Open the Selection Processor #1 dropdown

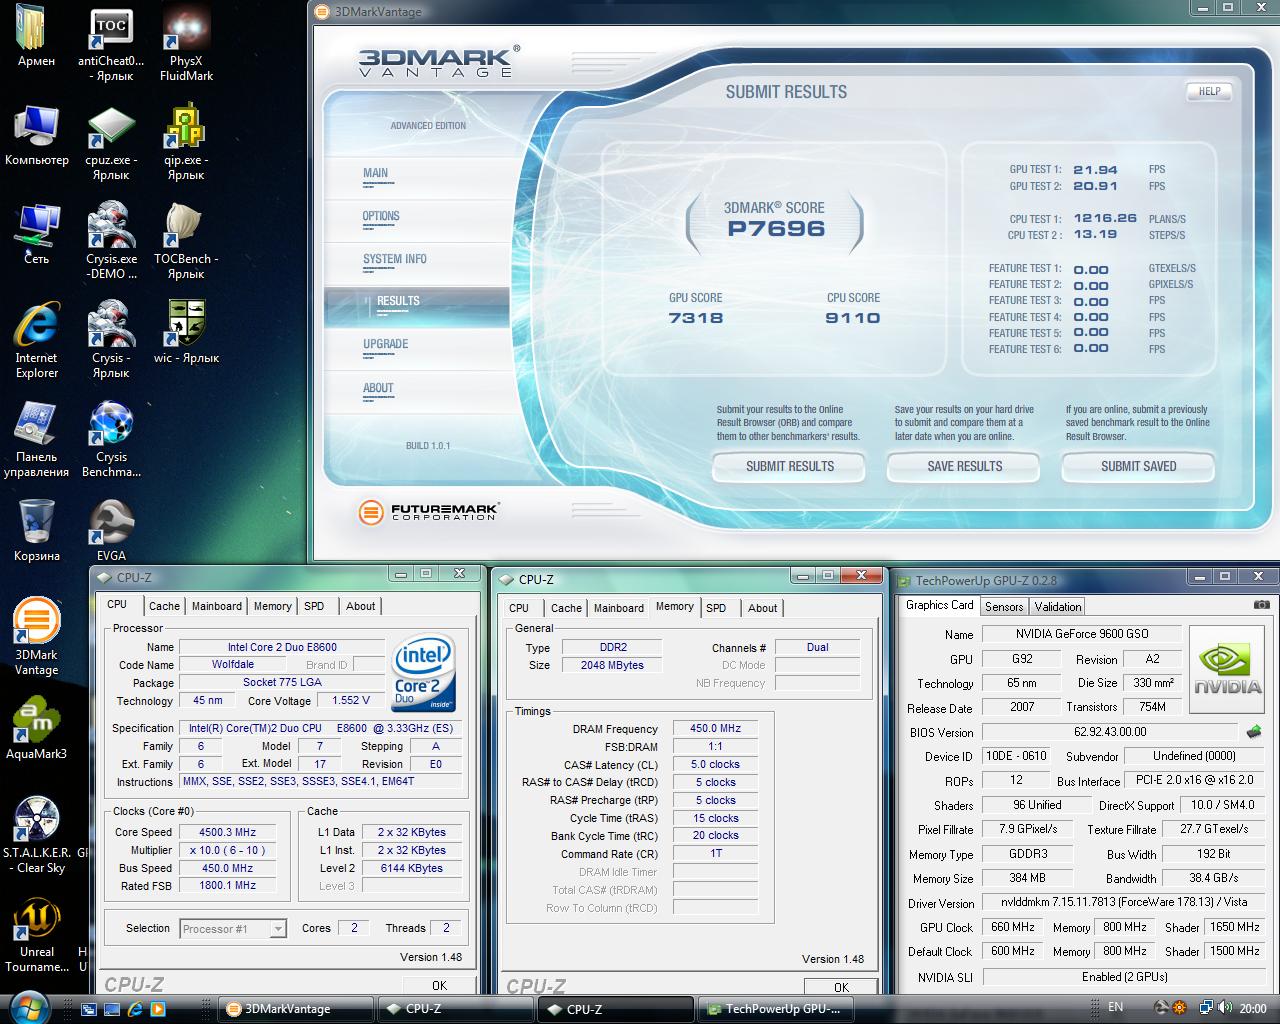[233, 929]
